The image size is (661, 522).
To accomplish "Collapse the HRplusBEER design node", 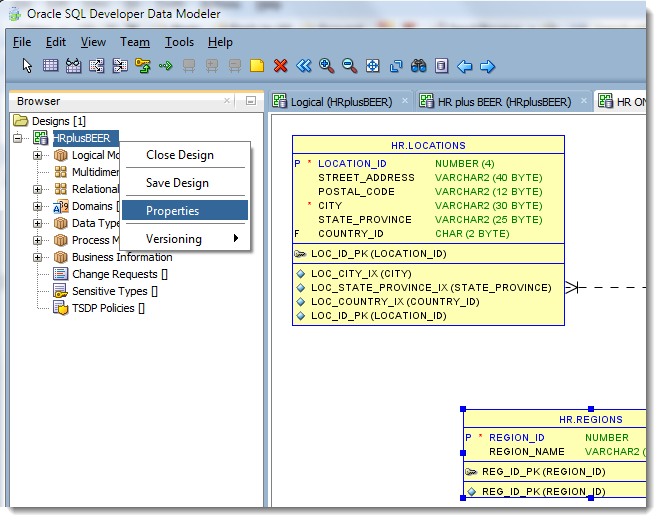I will click(17, 138).
